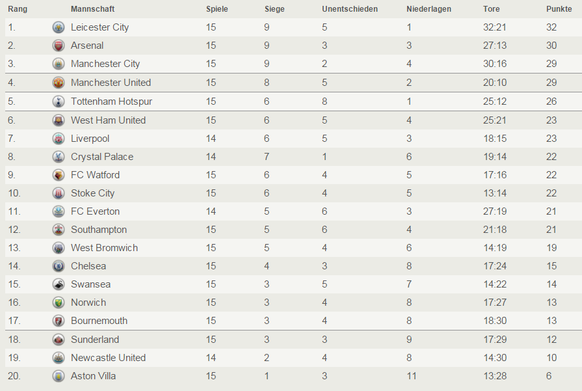Viewport: 582px width, 391px height.
Task: Click the Mannschaft column header
Action: coord(92,9)
